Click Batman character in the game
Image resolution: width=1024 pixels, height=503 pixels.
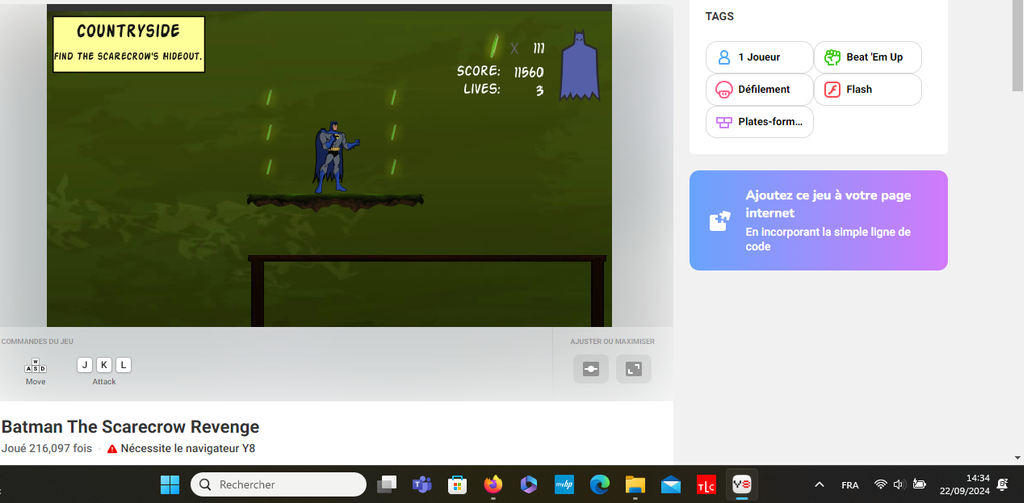tap(331, 157)
